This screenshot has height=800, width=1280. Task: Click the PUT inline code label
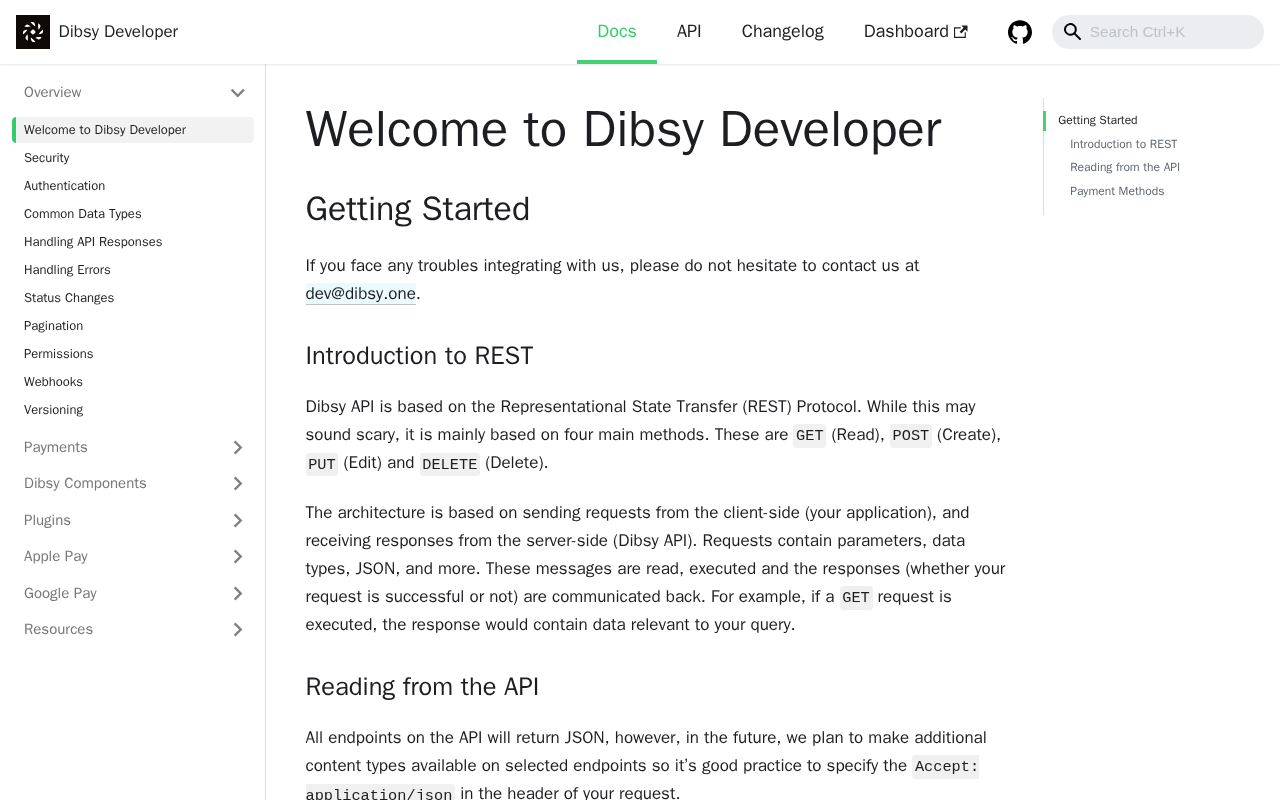322,464
